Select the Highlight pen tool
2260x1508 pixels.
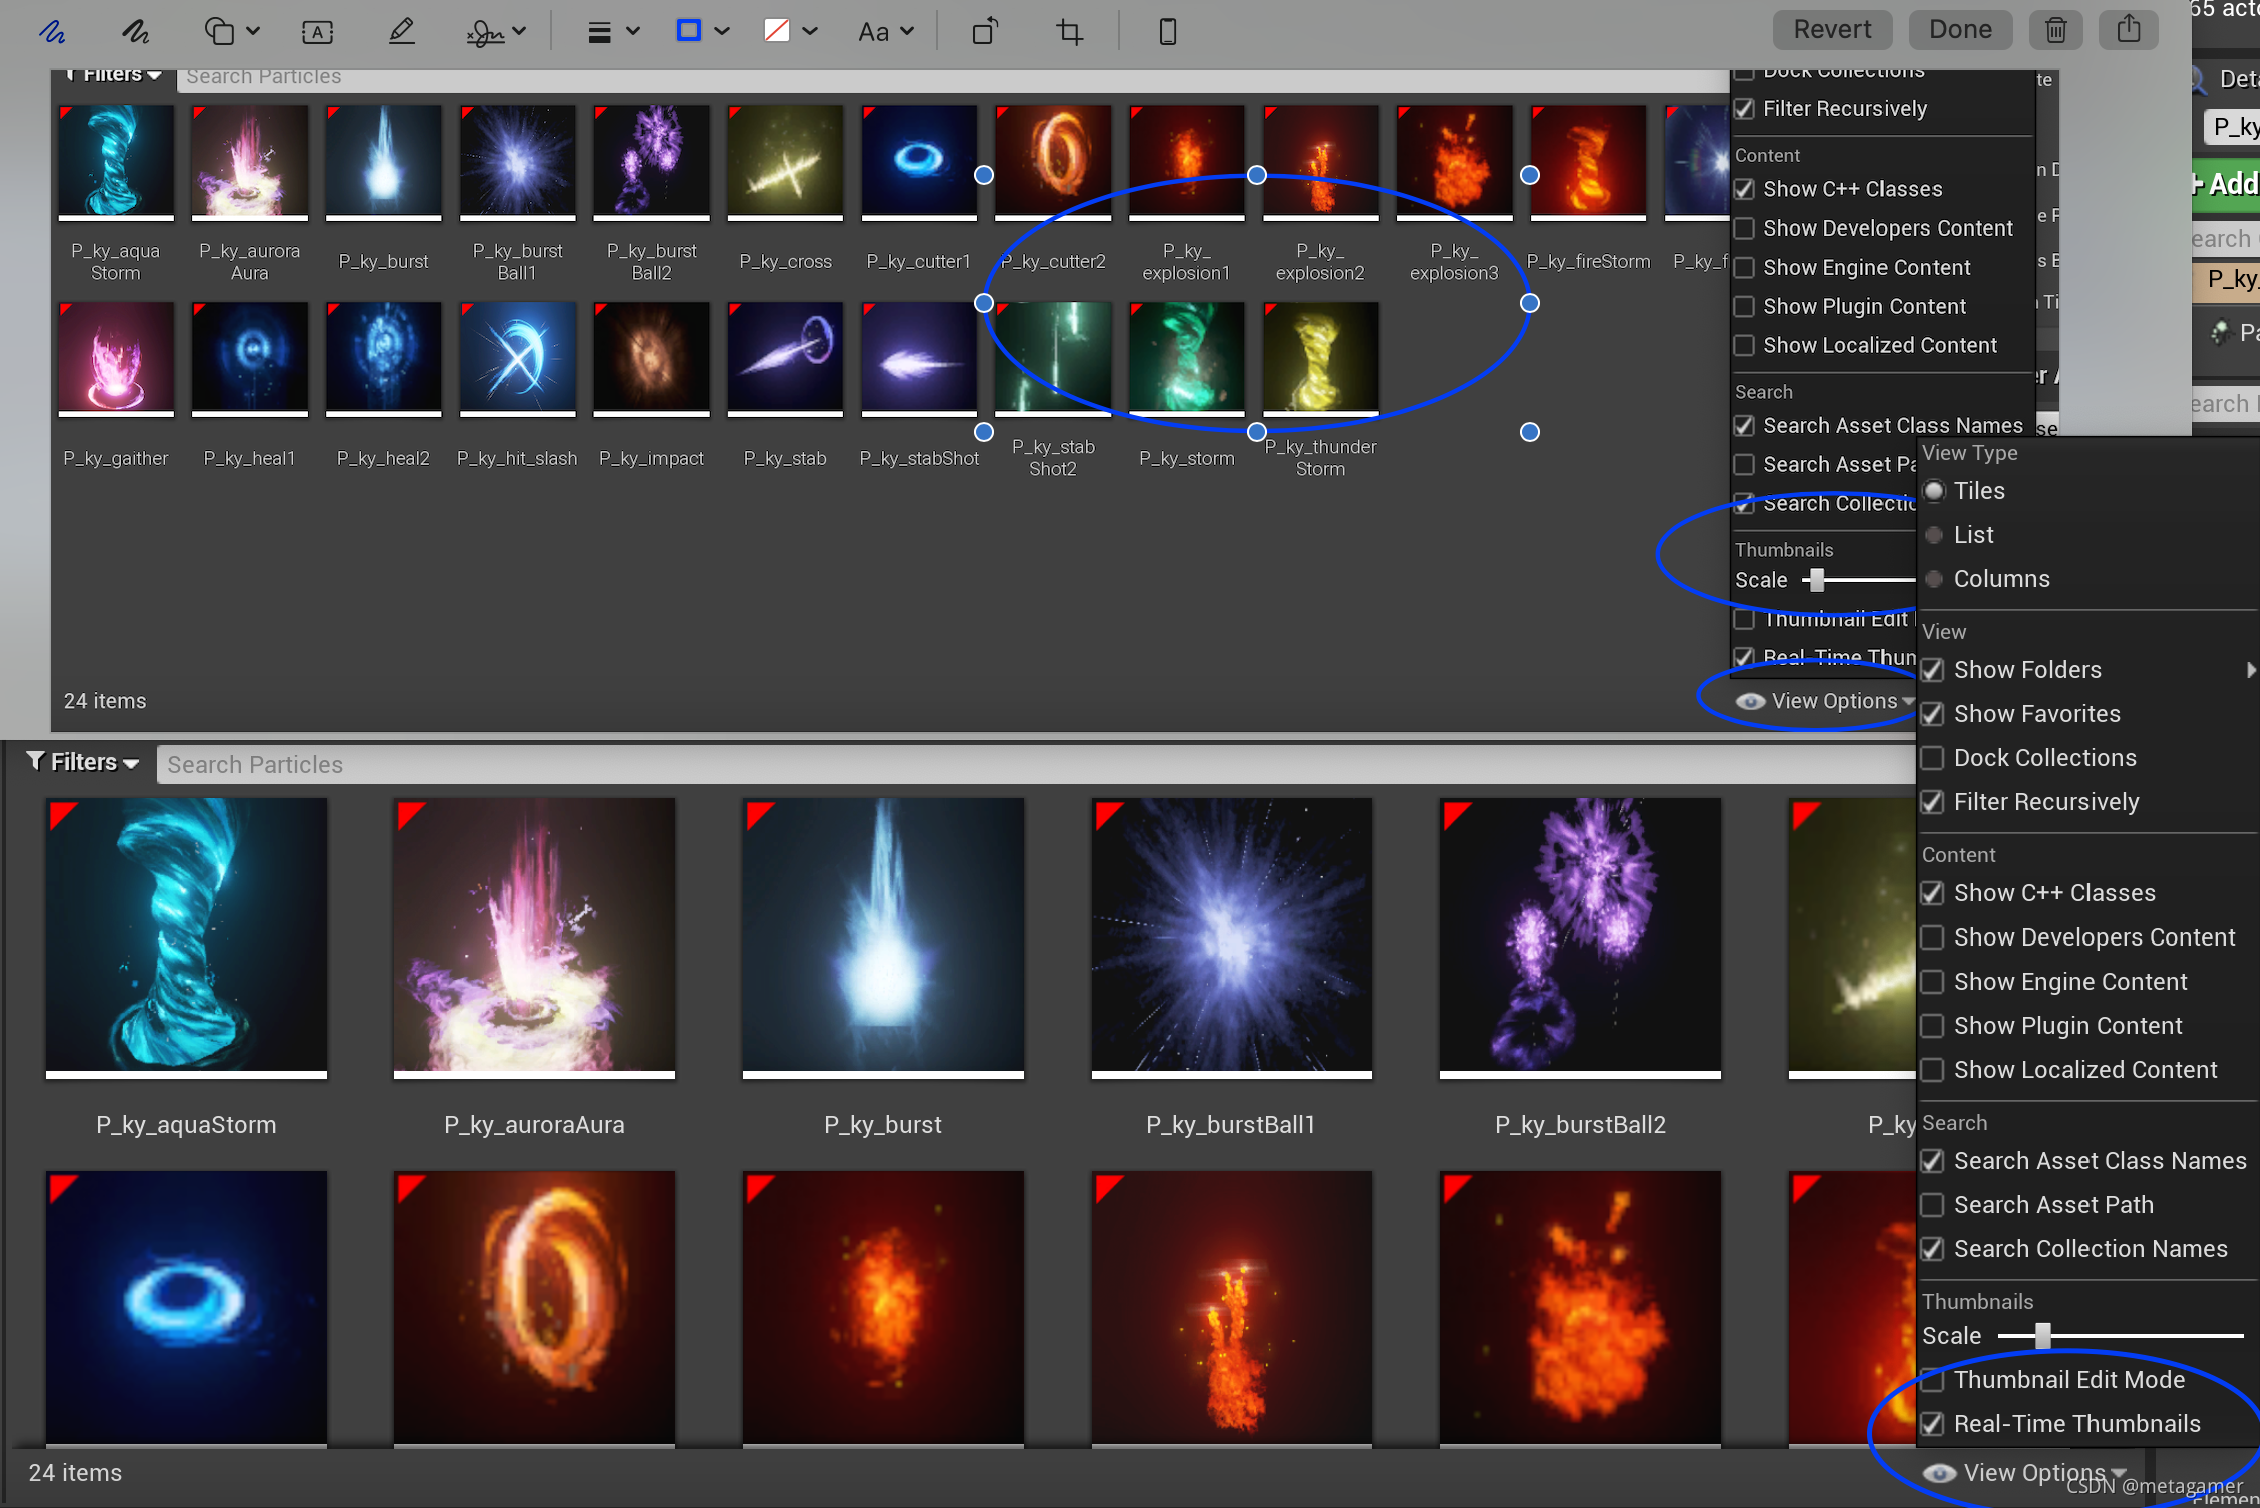(401, 31)
